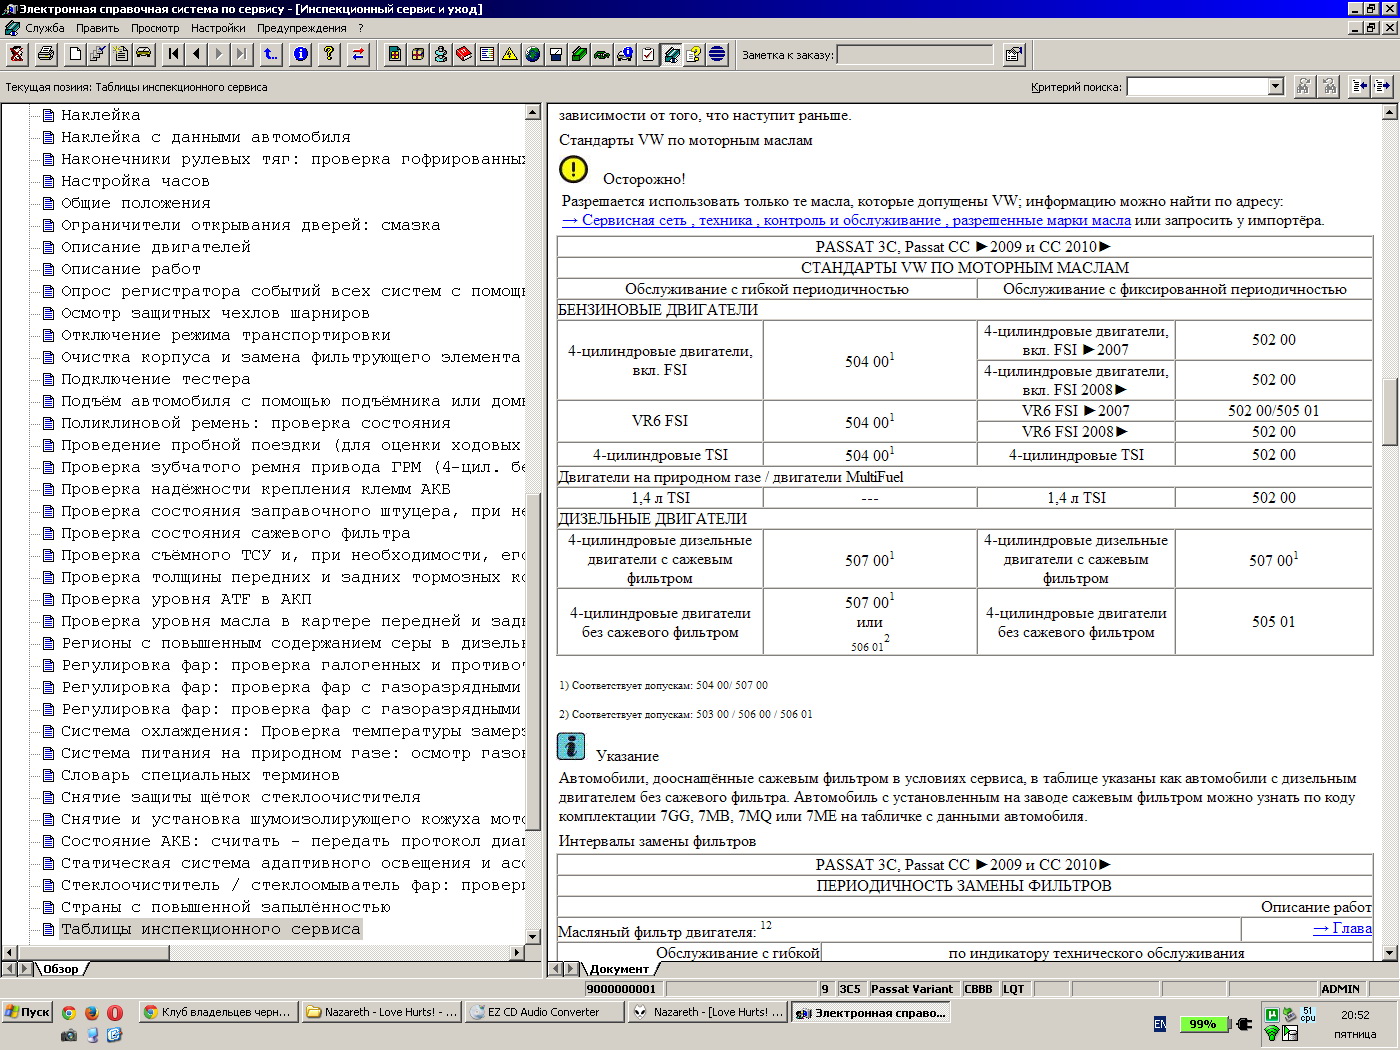
Task: Click the order note input field
Action: pyautogui.click(x=915, y=55)
